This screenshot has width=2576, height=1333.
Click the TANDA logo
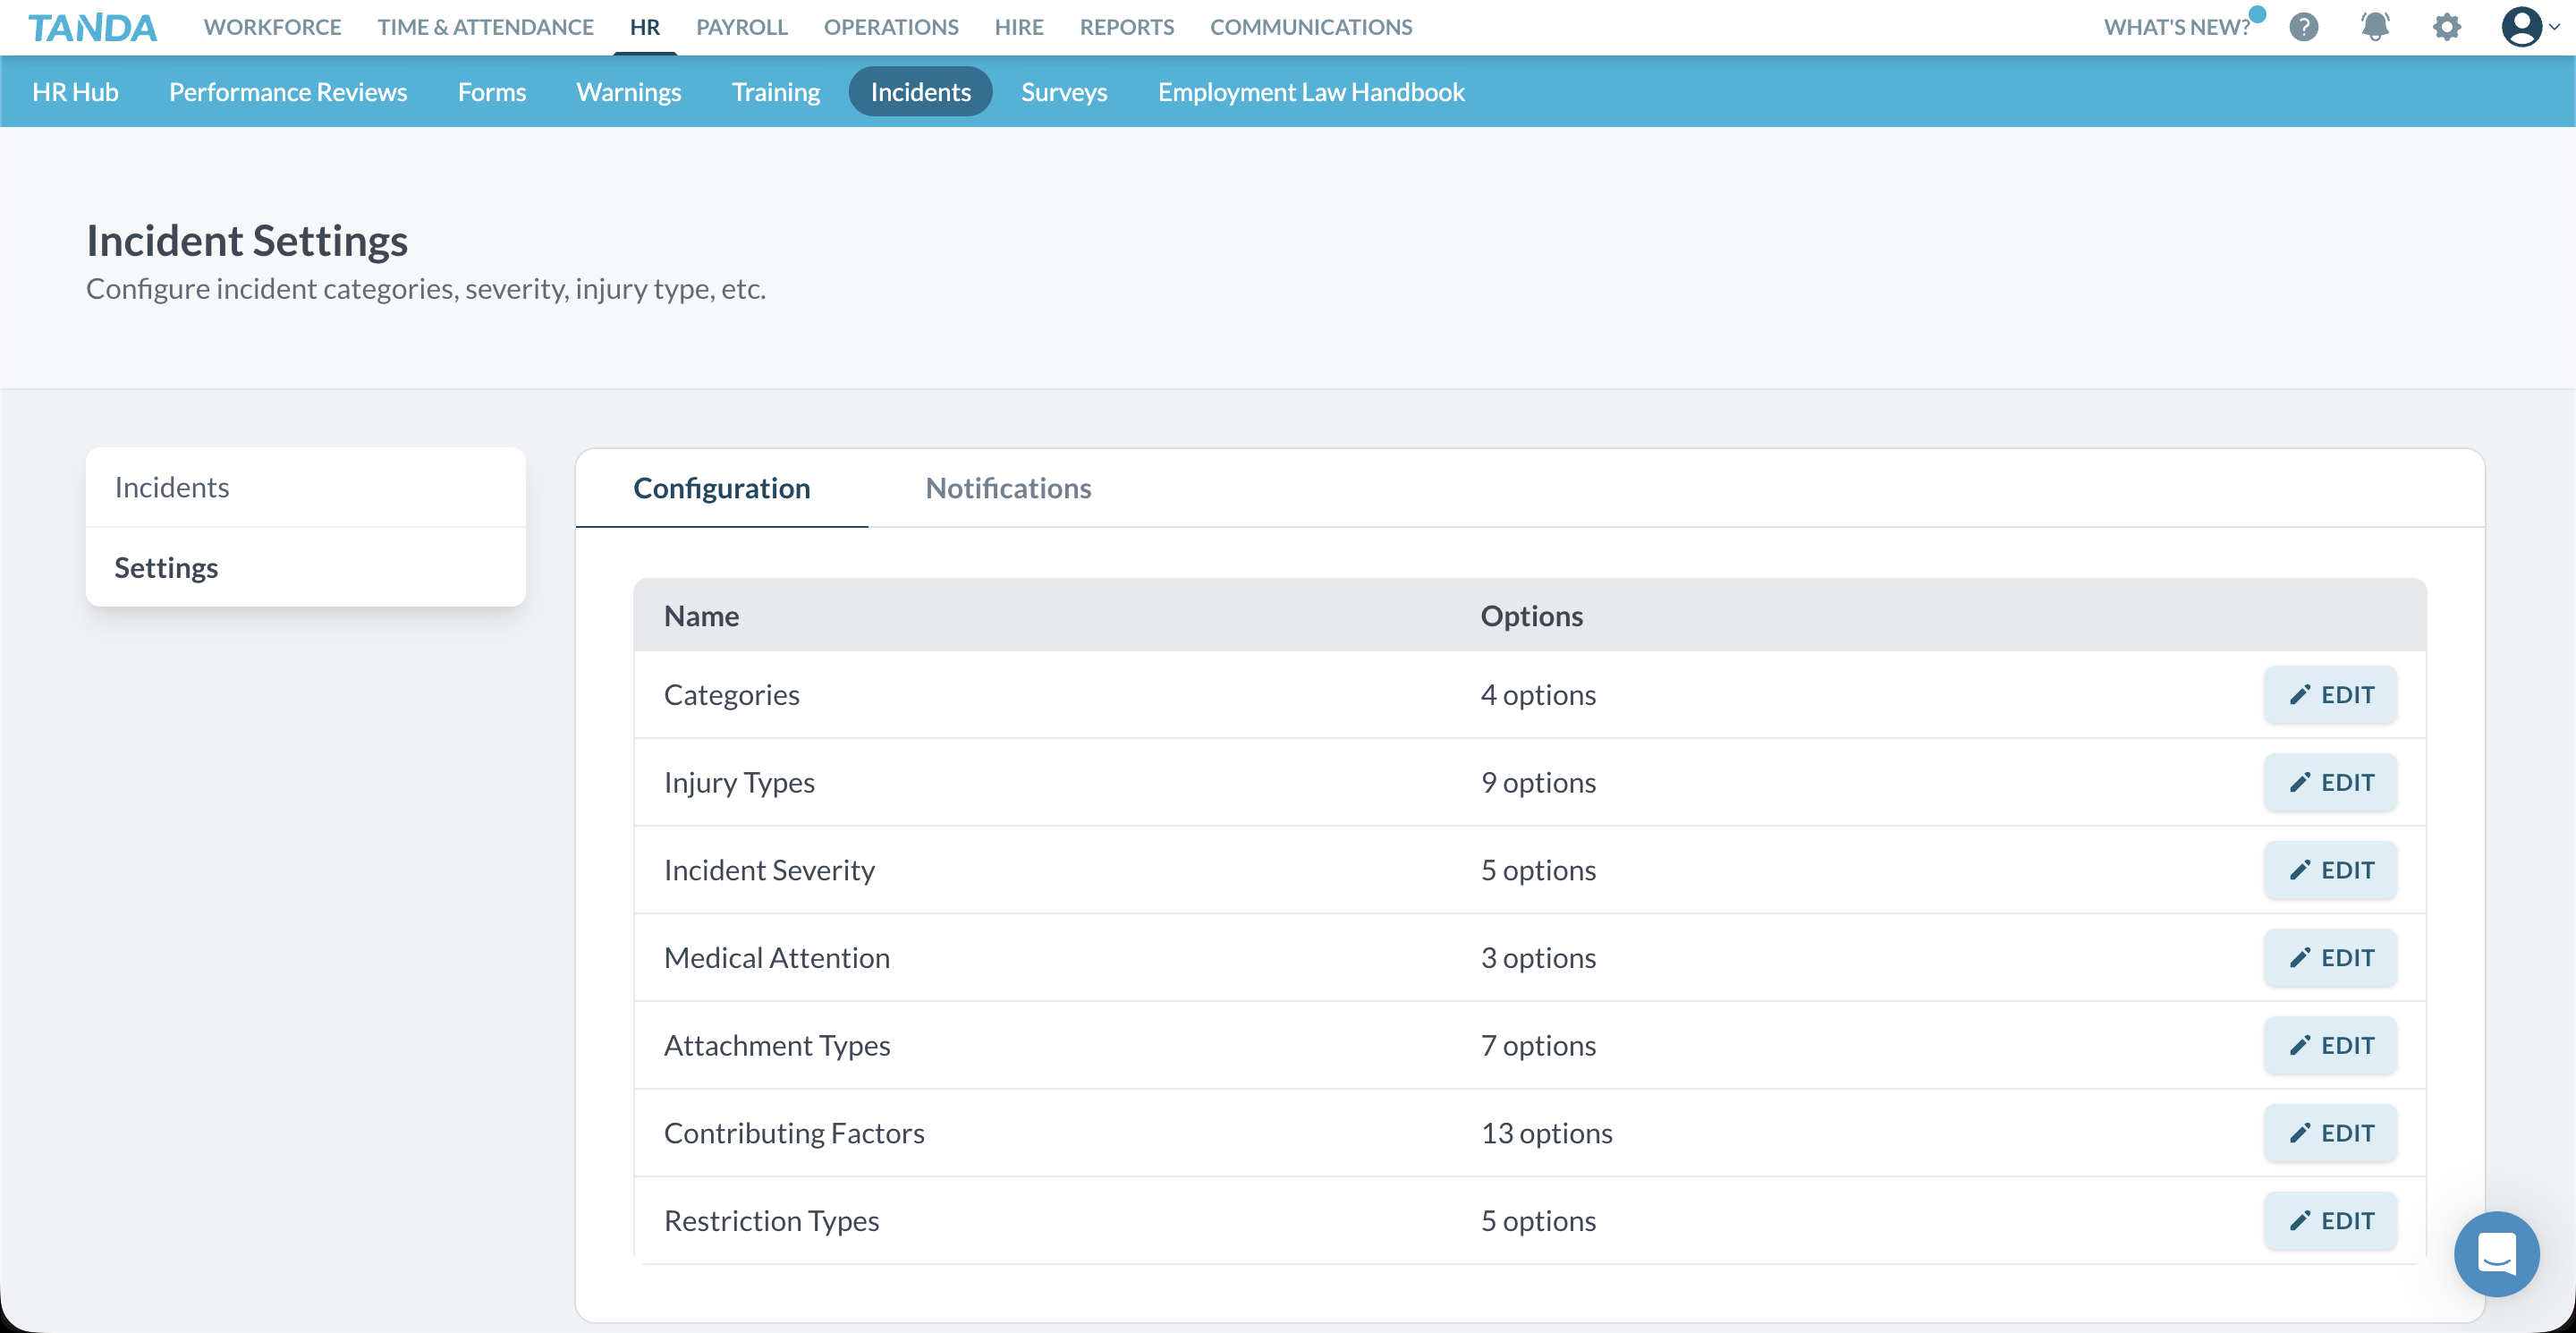tap(92, 27)
